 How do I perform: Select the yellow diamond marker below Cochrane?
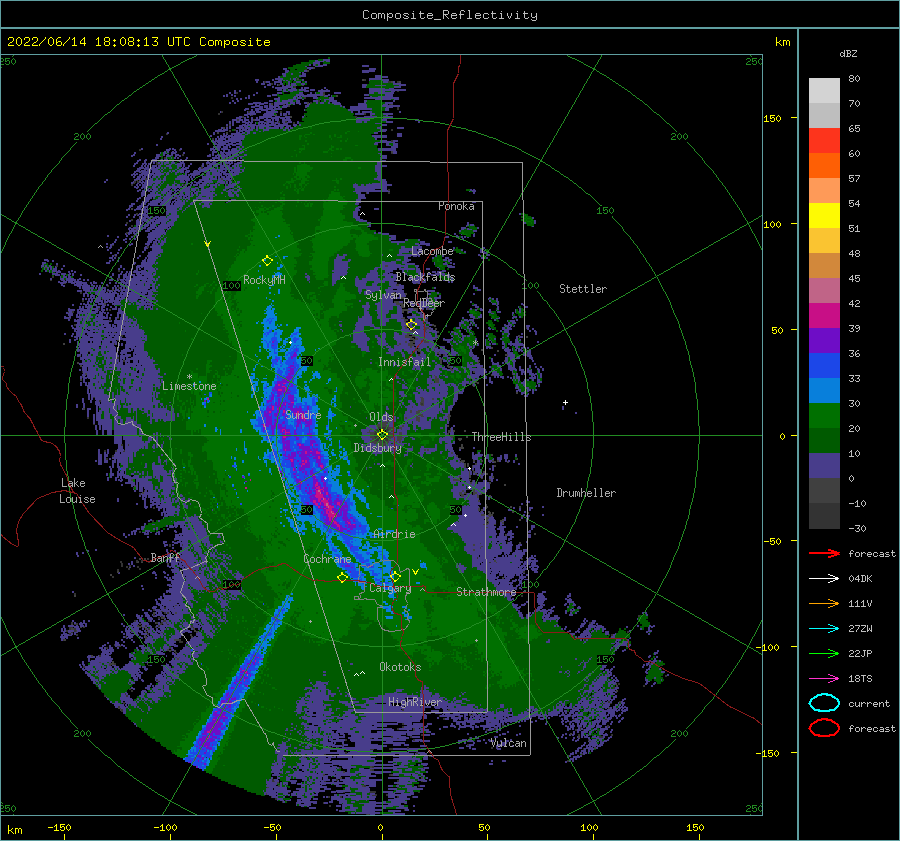[342, 577]
